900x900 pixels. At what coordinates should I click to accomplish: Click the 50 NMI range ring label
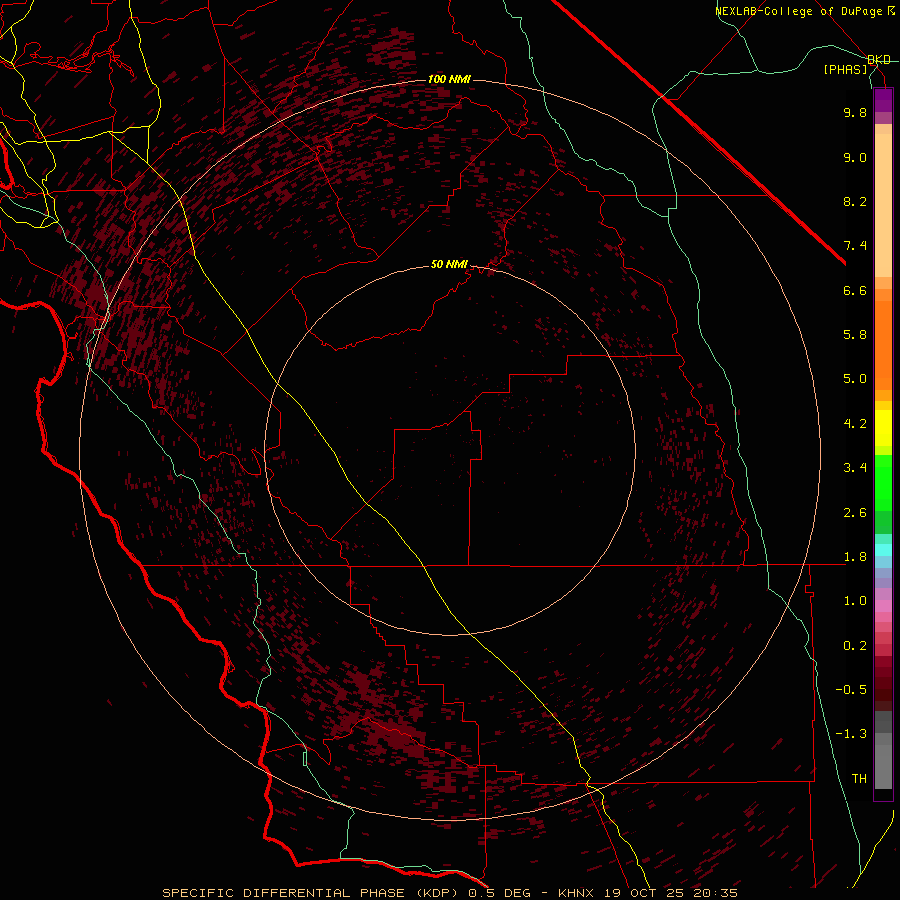click(449, 264)
